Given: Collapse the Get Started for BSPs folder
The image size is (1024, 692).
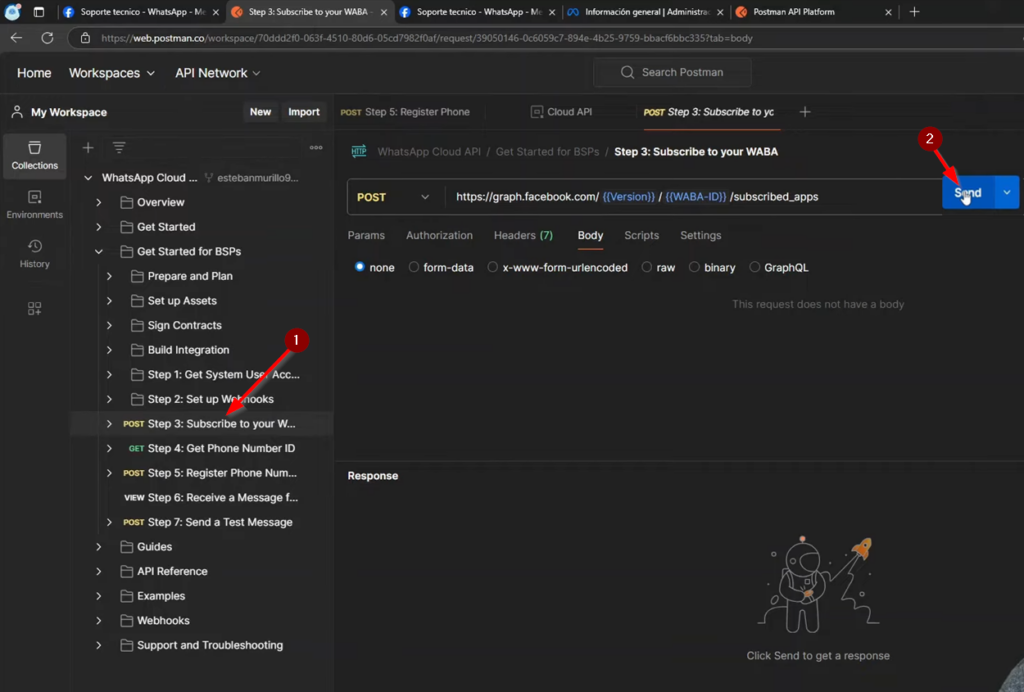Looking at the screenshot, I should tap(99, 251).
